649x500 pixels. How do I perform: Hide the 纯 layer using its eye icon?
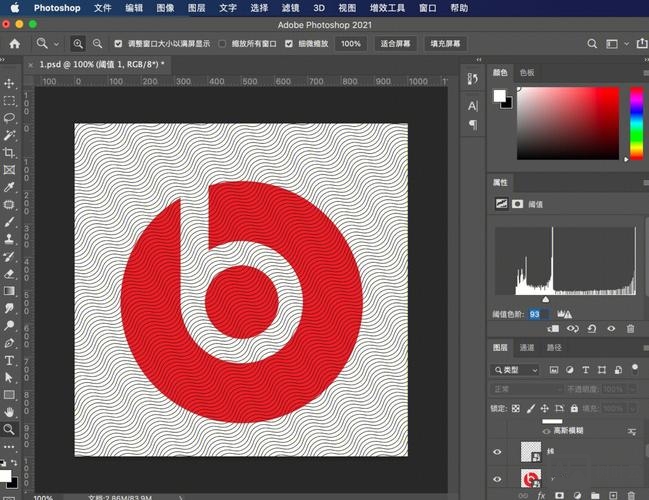click(x=497, y=452)
